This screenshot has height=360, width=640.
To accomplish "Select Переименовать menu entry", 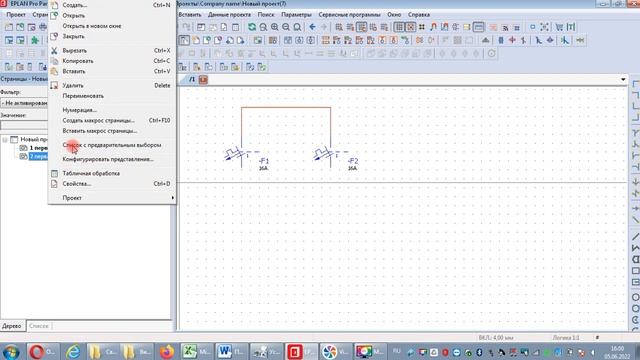I will 83,96.
